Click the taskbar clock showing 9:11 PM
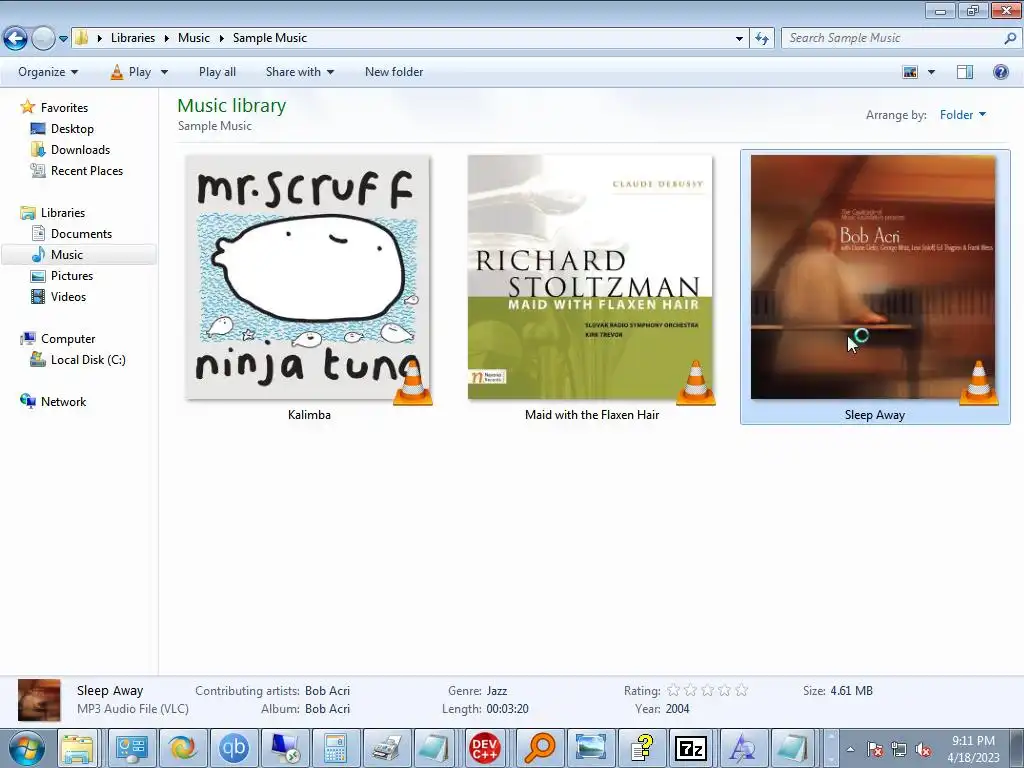The height and width of the screenshot is (768, 1024). (973, 749)
